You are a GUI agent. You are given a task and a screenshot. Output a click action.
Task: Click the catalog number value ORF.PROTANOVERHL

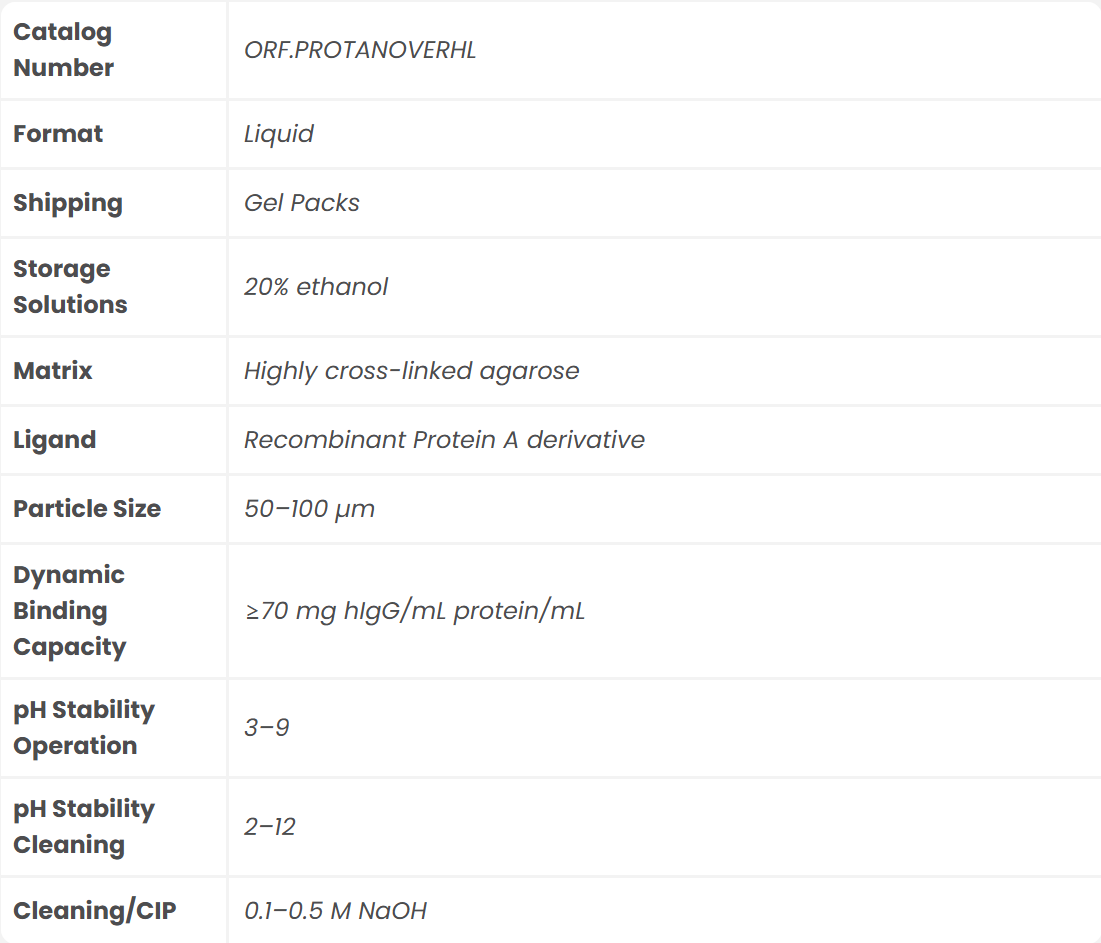click(360, 50)
